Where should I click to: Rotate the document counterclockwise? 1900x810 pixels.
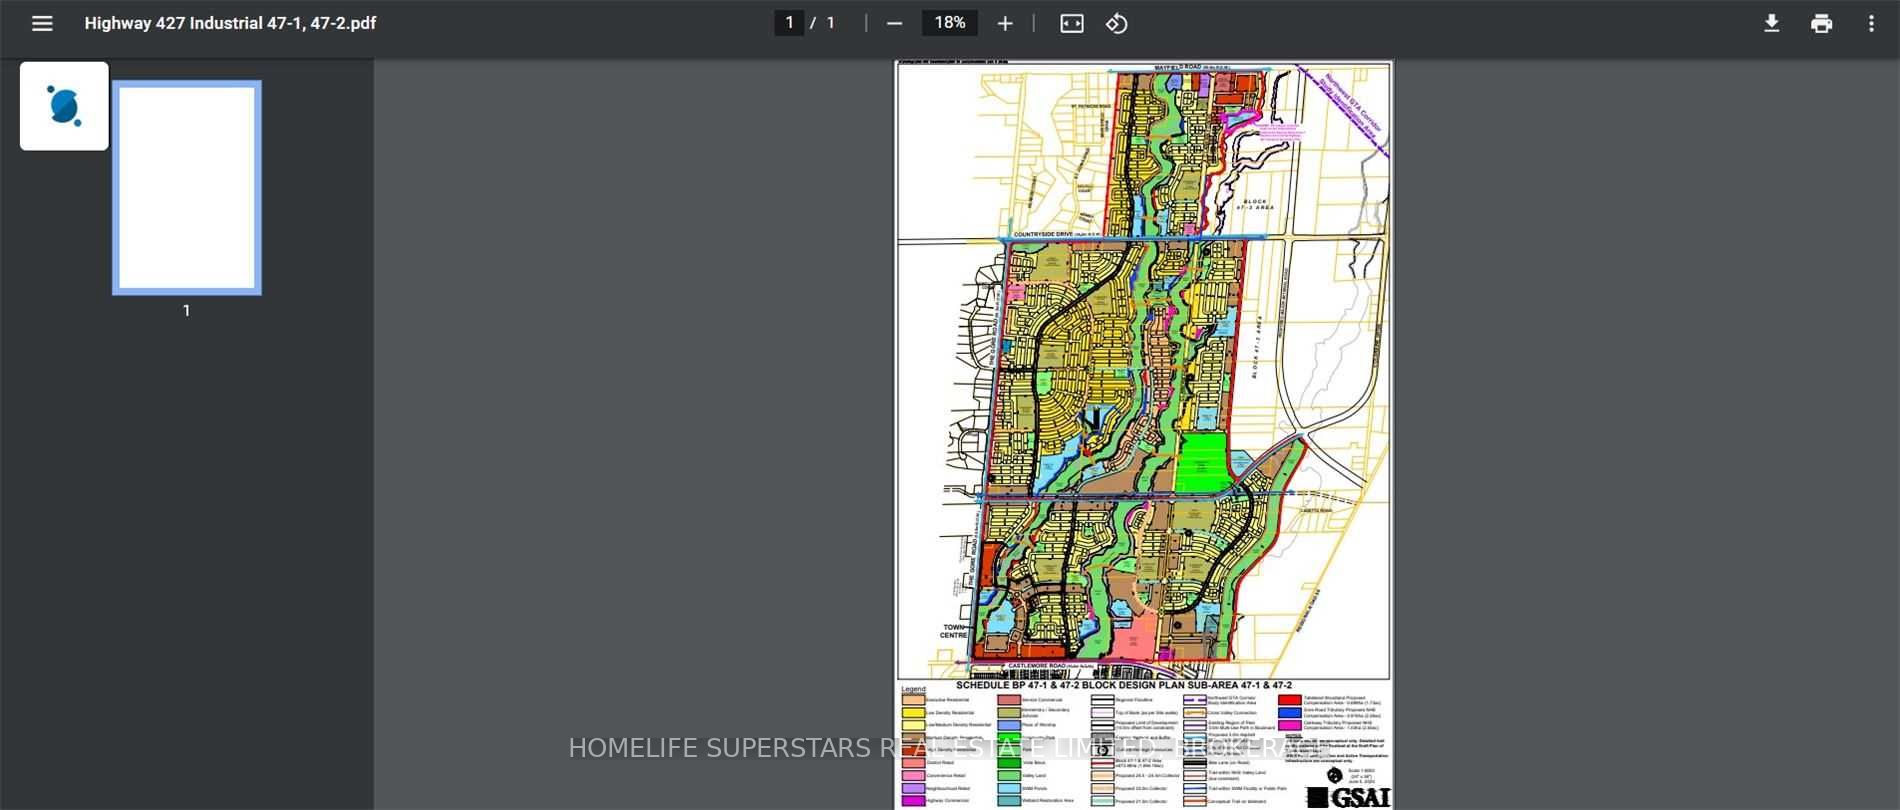[x=1117, y=23]
